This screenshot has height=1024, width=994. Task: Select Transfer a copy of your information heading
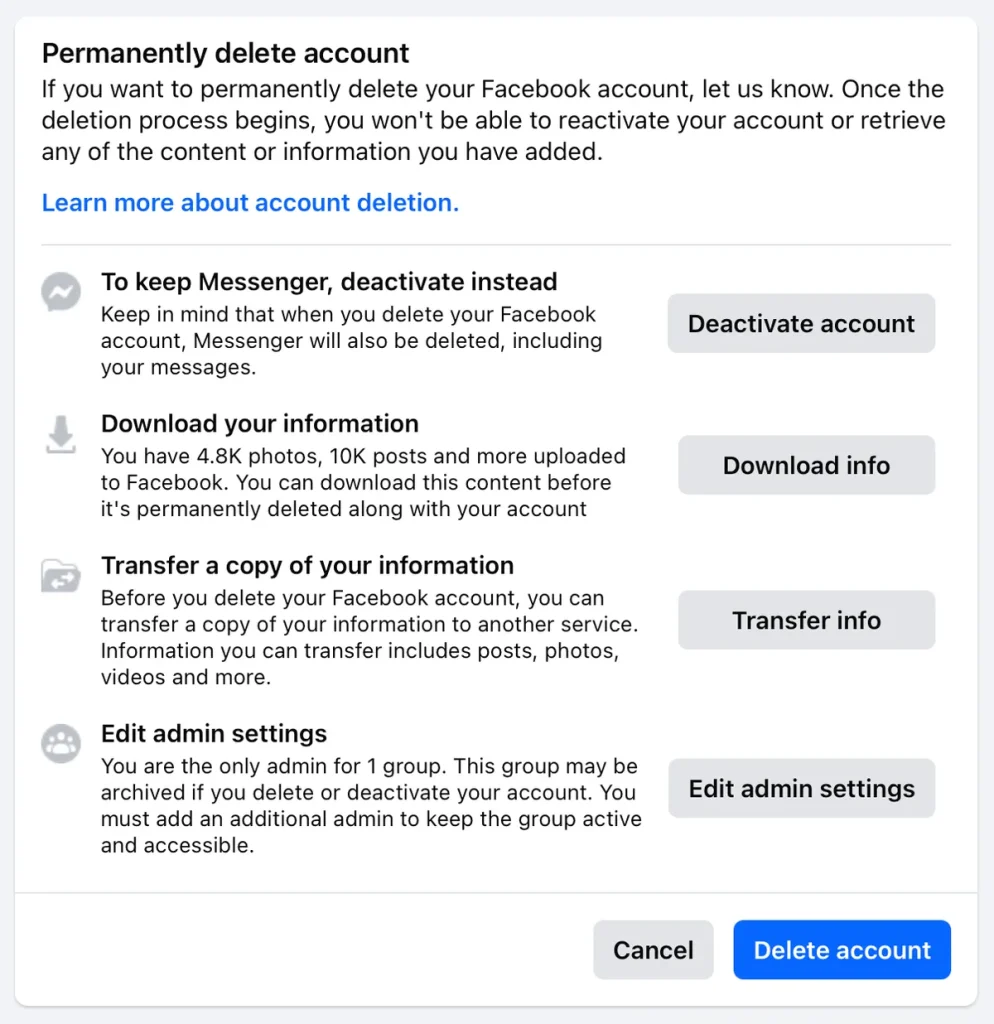(x=307, y=566)
